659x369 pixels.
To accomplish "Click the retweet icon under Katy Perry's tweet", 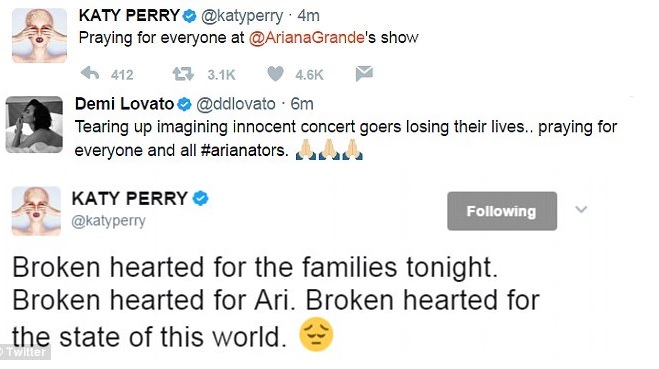I will (183, 74).
